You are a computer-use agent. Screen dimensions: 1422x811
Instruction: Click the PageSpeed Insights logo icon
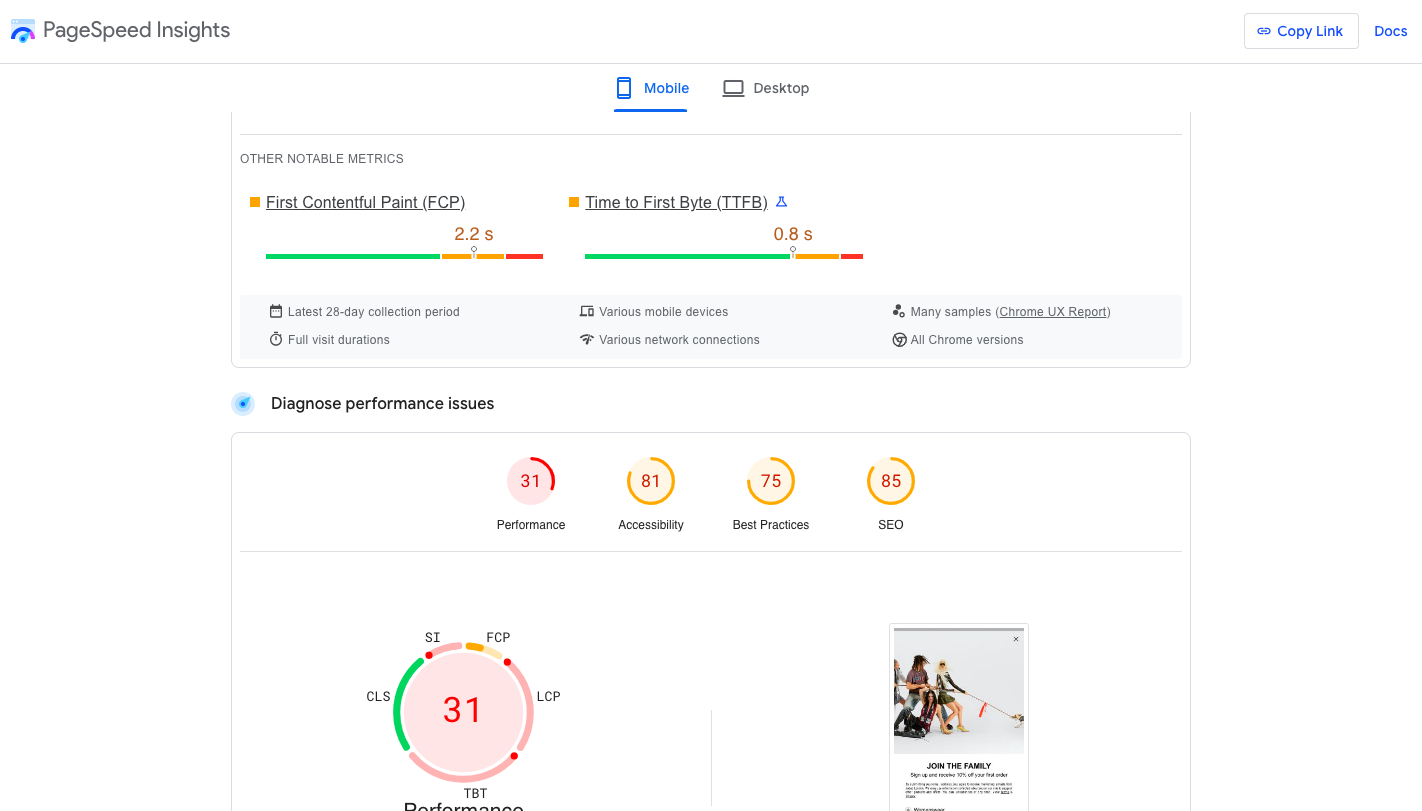click(x=23, y=31)
